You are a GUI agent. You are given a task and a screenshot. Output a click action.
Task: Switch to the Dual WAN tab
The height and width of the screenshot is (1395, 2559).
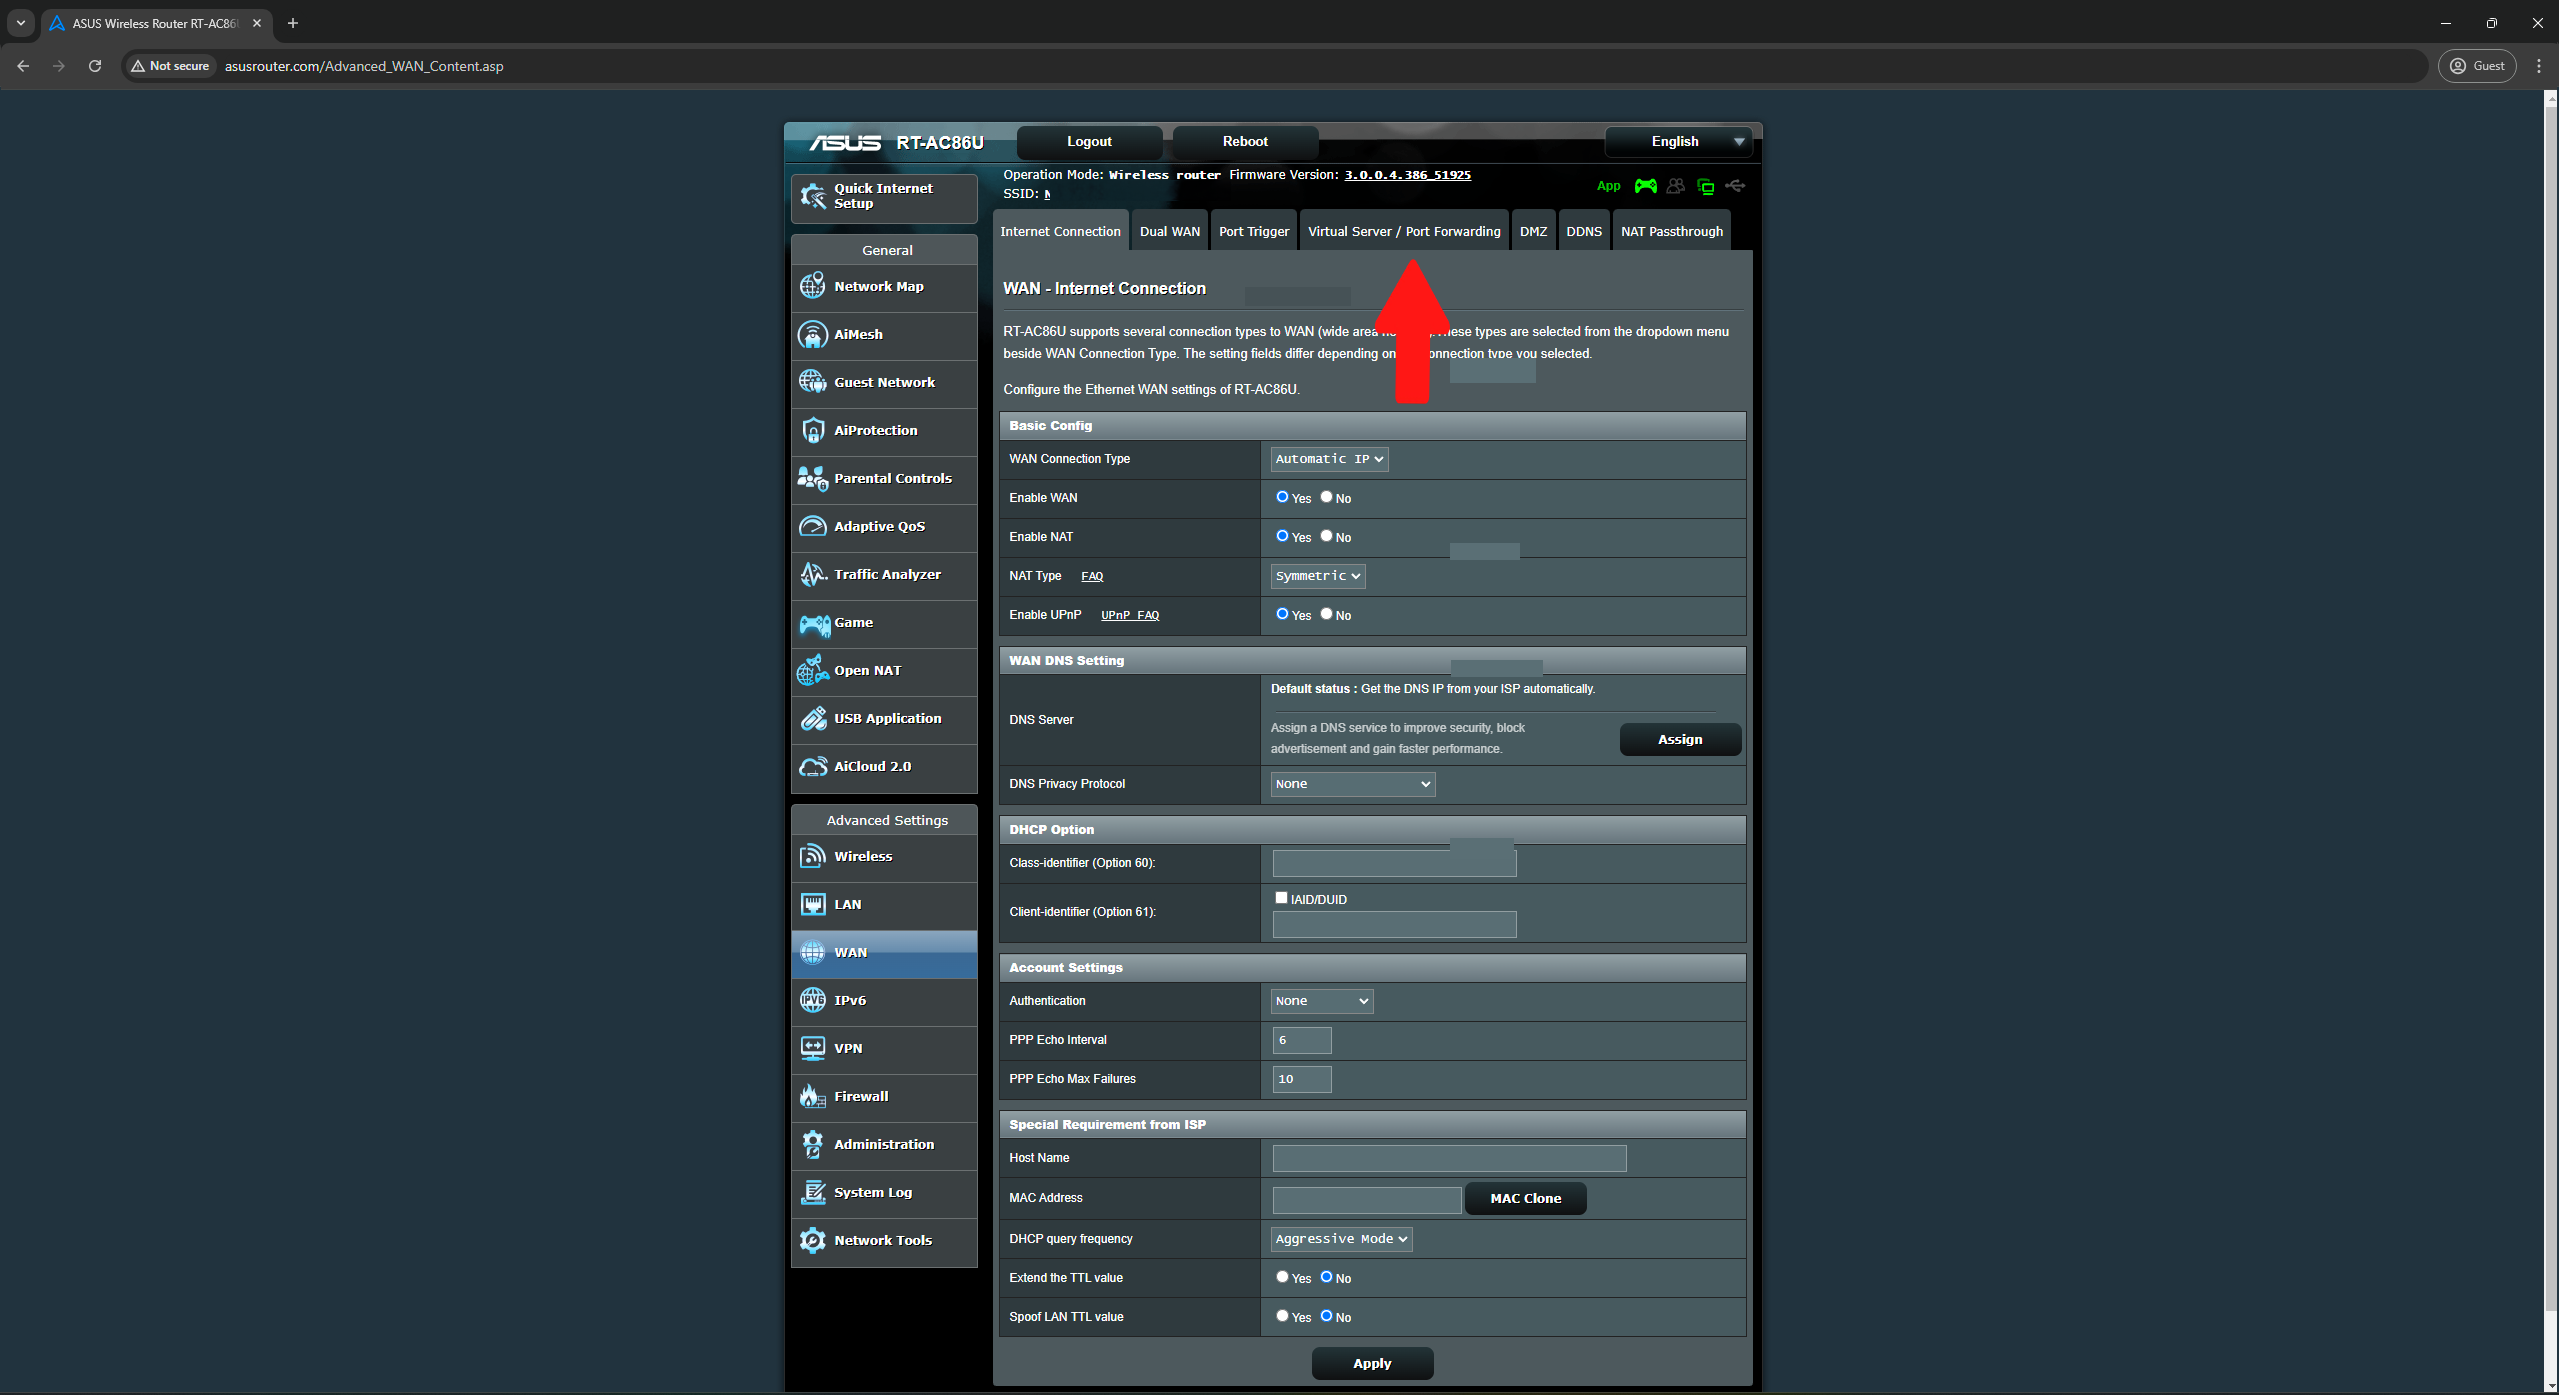[1169, 231]
